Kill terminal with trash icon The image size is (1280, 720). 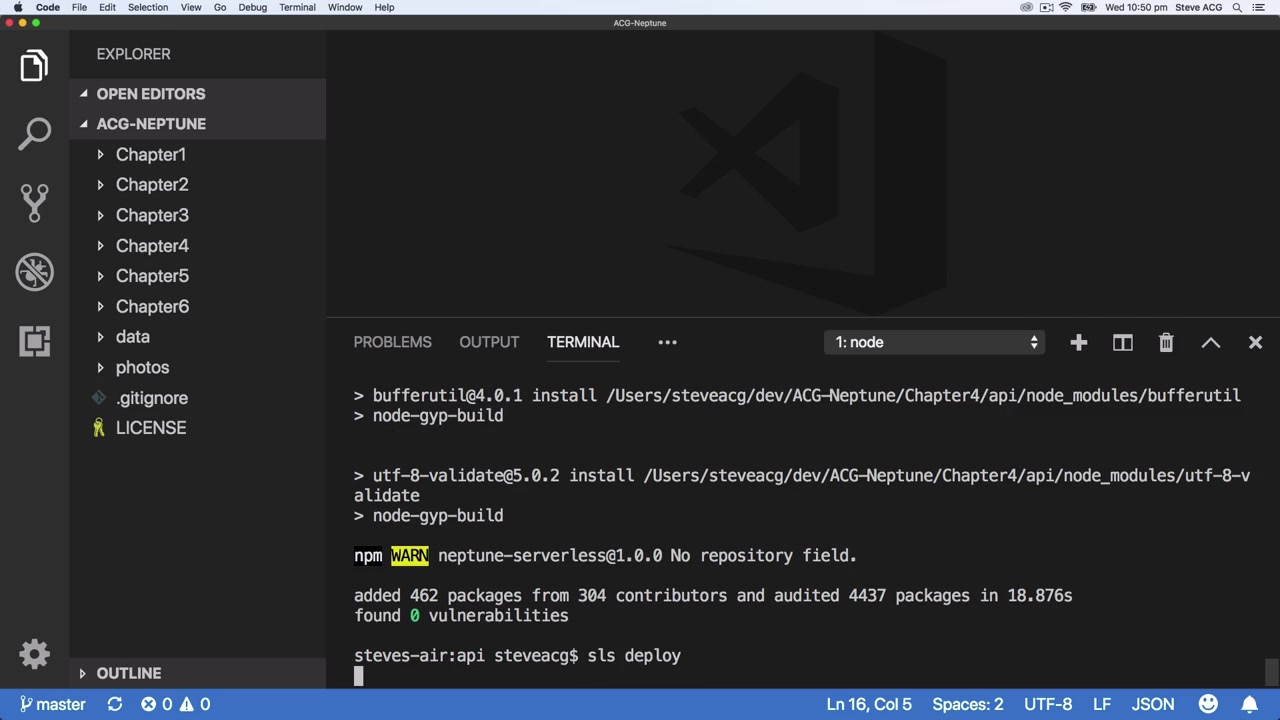[x=1166, y=343]
